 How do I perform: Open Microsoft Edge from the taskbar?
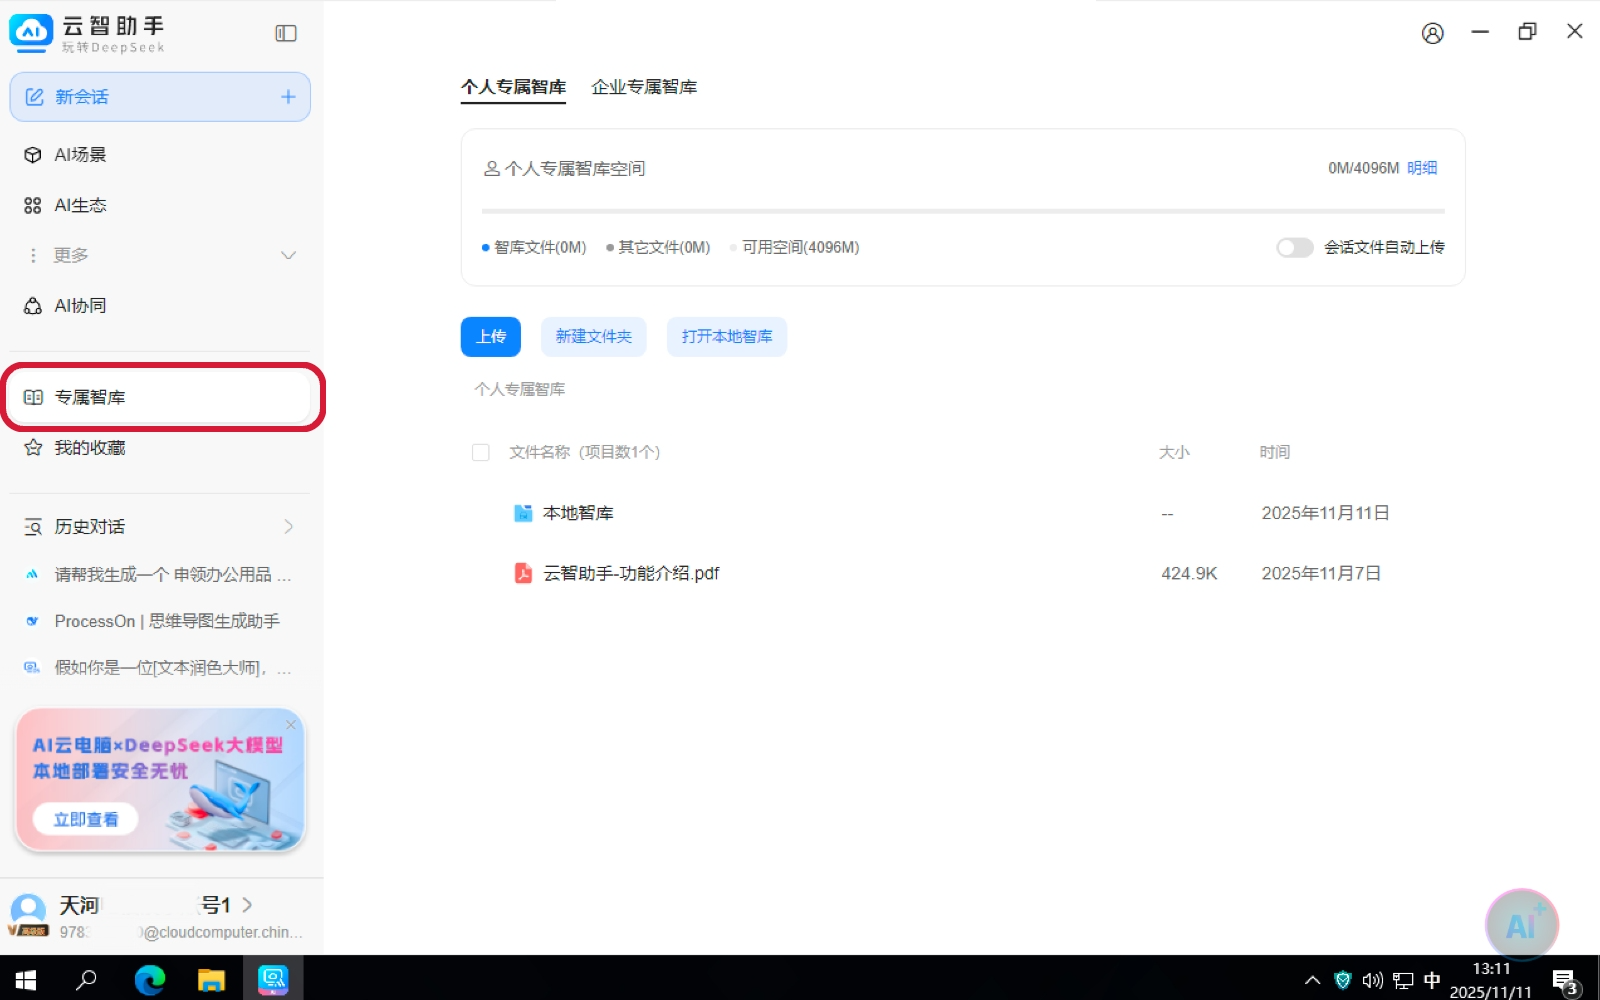coord(150,980)
